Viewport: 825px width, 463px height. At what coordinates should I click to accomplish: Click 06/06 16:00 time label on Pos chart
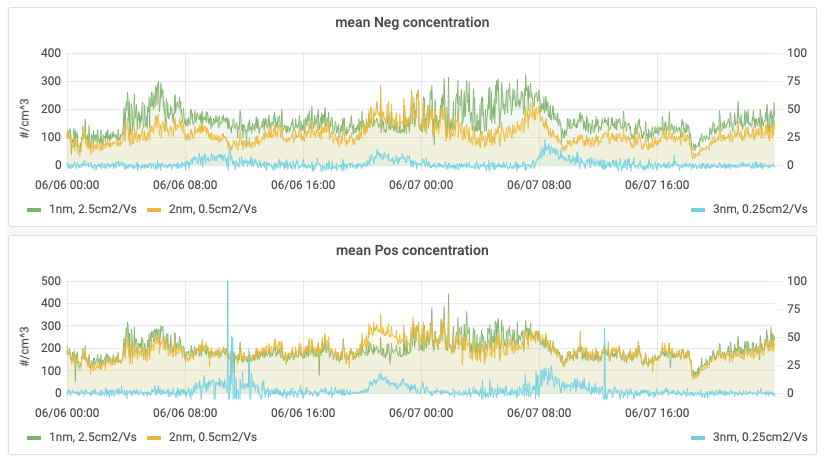pyautogui.click(x=302, y=412)
